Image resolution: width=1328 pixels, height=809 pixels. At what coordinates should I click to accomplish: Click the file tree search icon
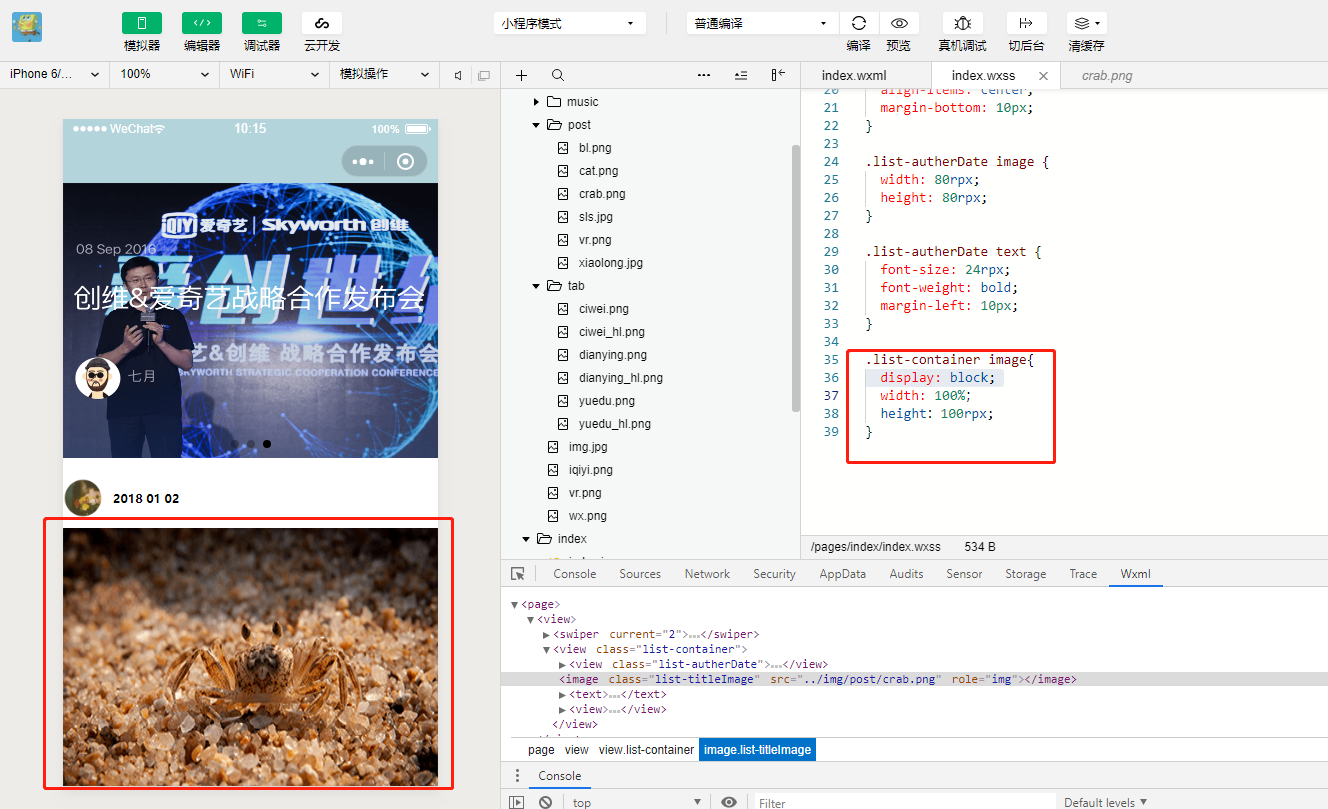click(558, 75)
